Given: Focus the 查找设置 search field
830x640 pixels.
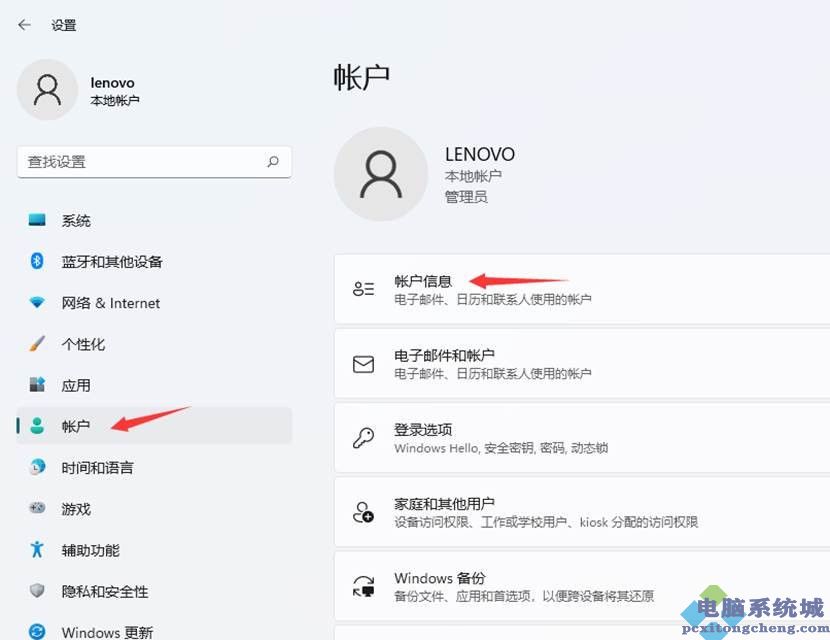Looking at the screenshot, I should click(x=154, y=162).
